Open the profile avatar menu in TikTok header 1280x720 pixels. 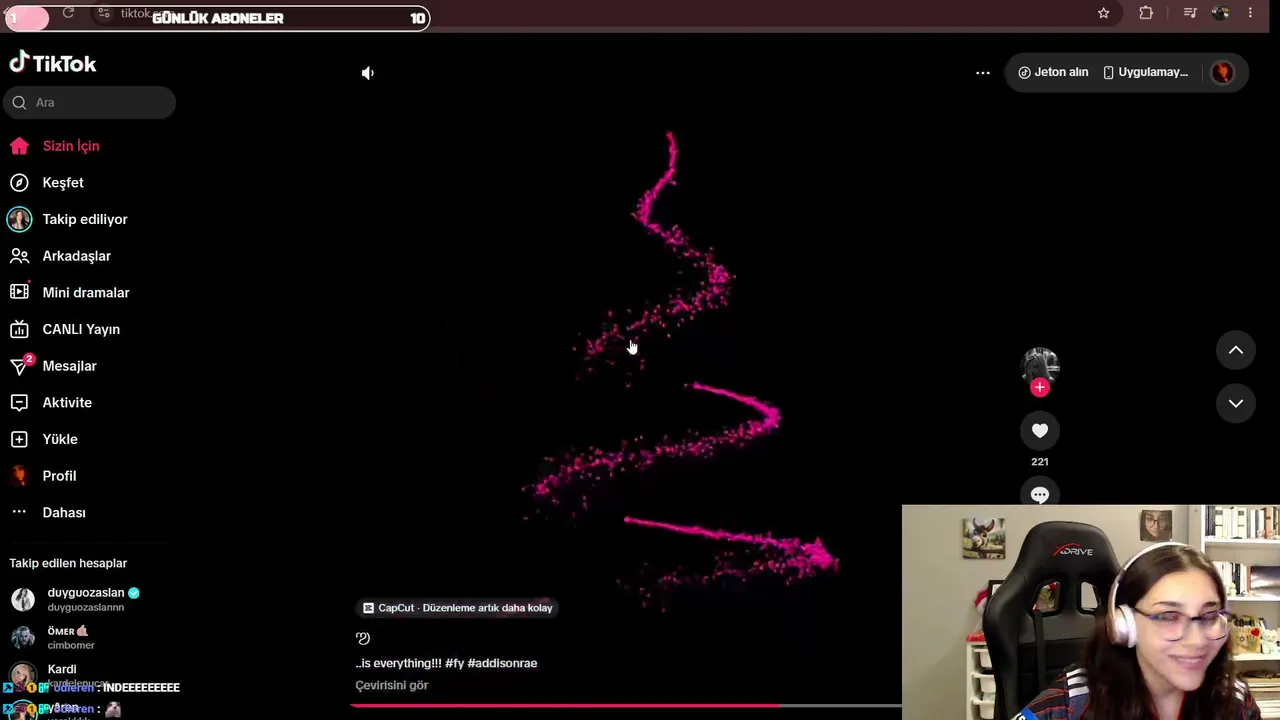click(1222, 72)
